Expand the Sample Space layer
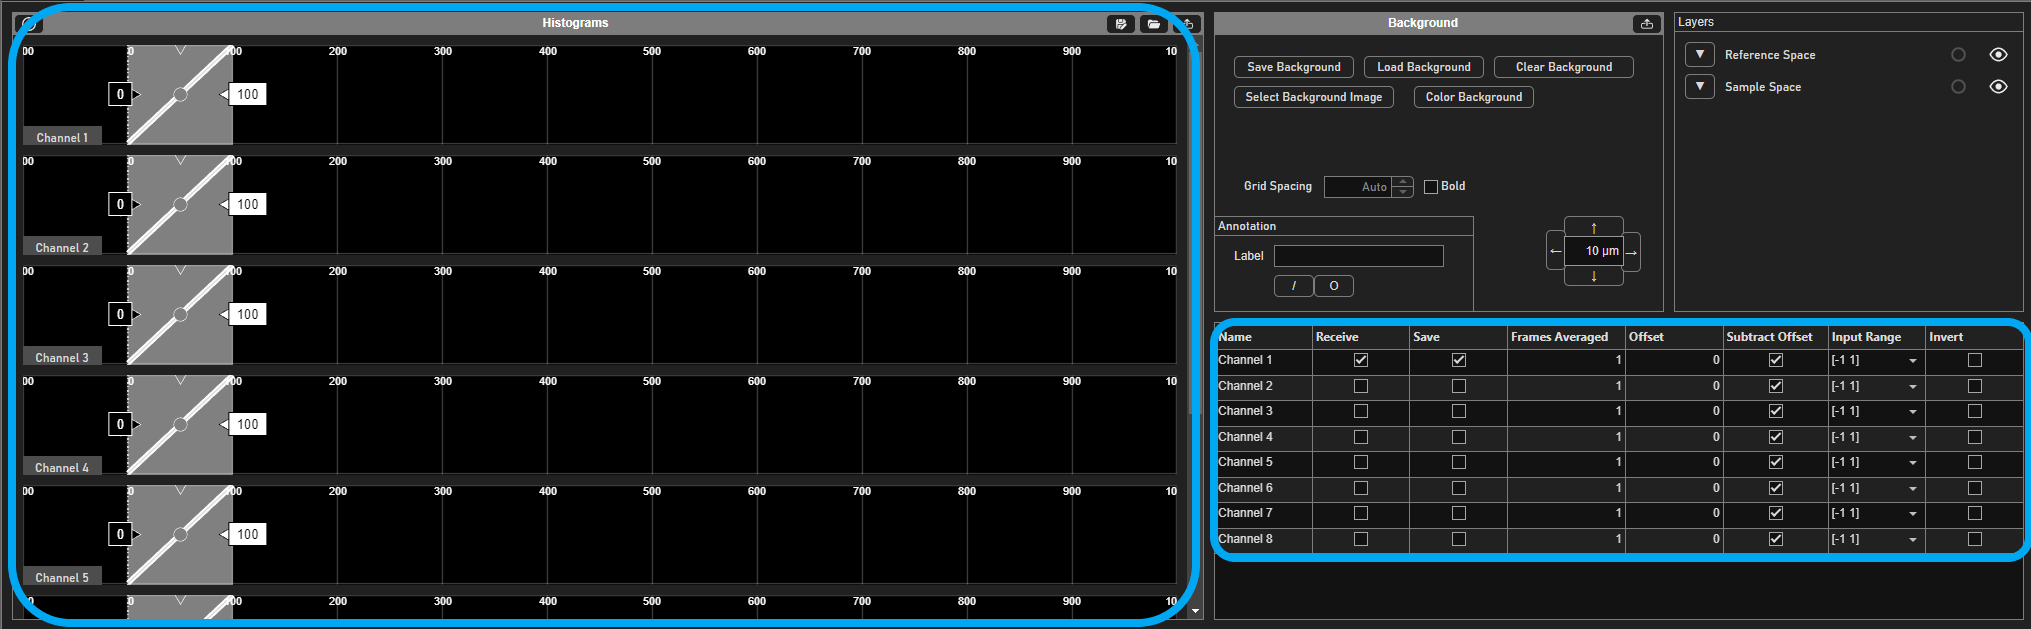2031x629 pixels. tap(1699, 87)
